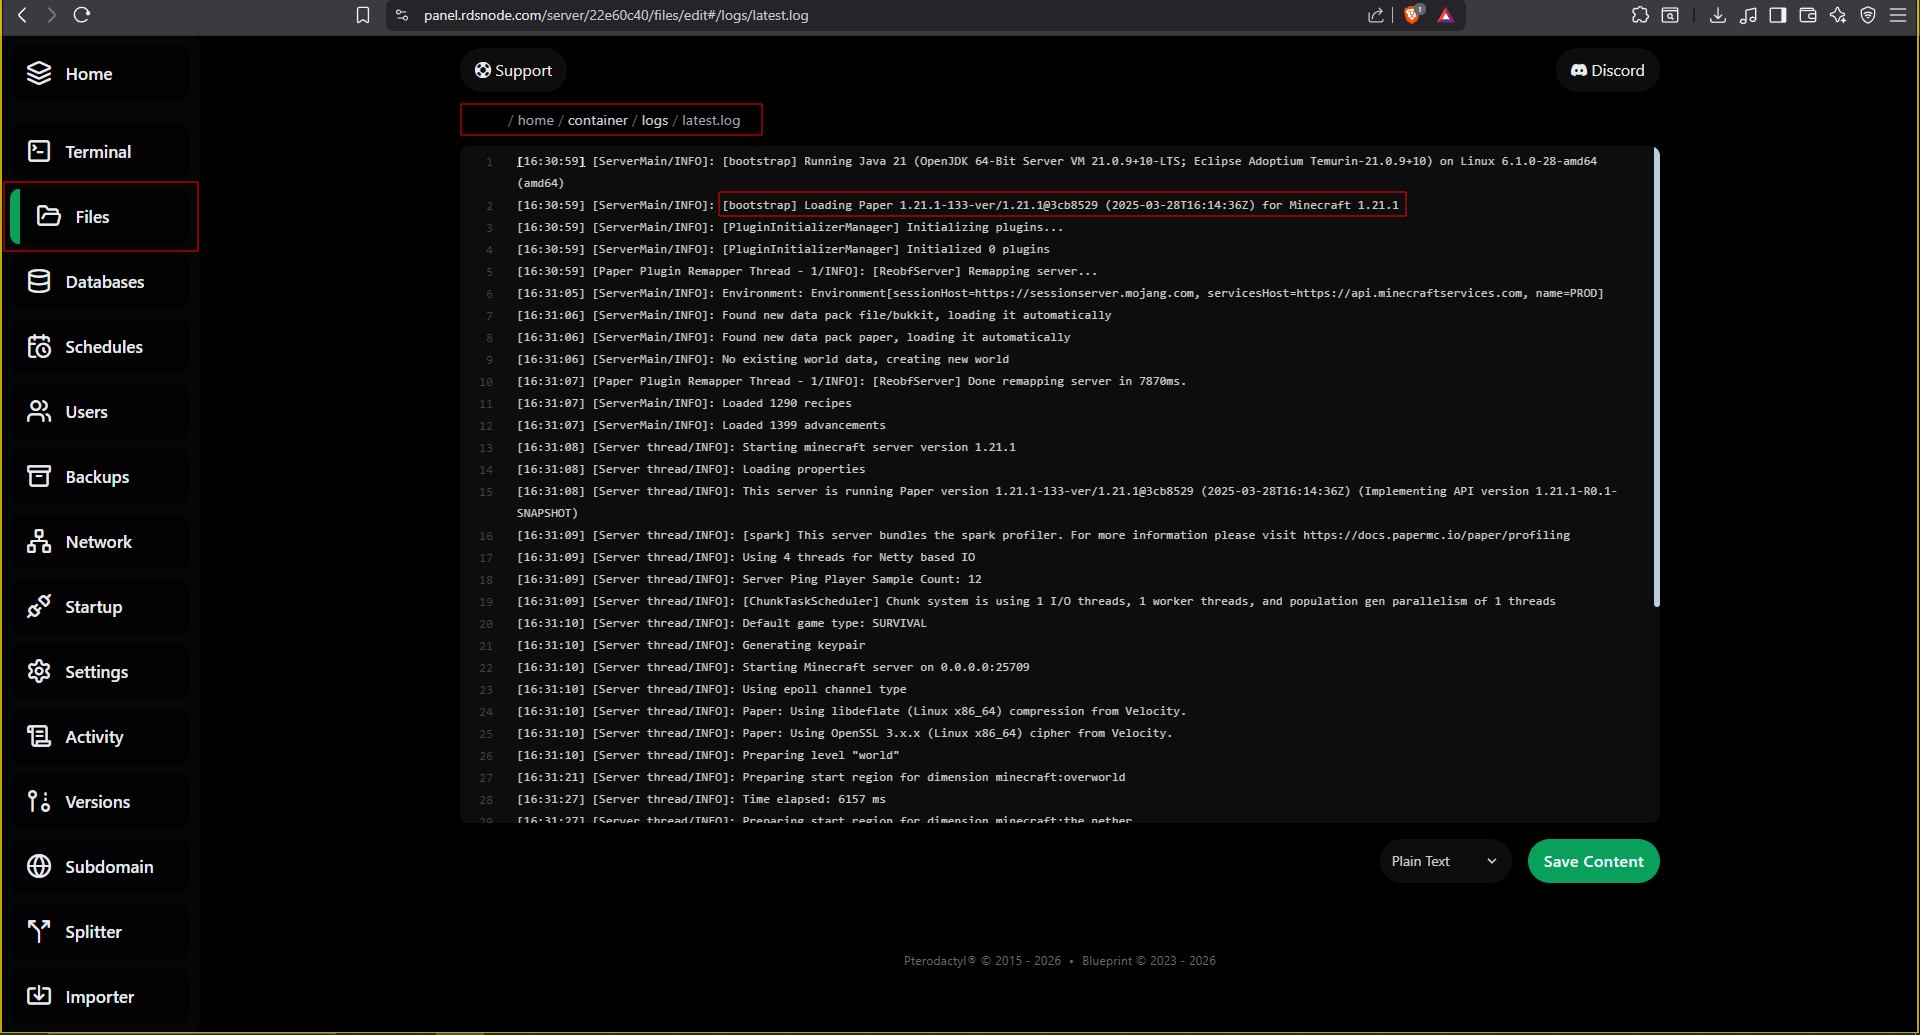1920x1035 pixels.
Task: Bookmark this page
Action: (363, 15)
